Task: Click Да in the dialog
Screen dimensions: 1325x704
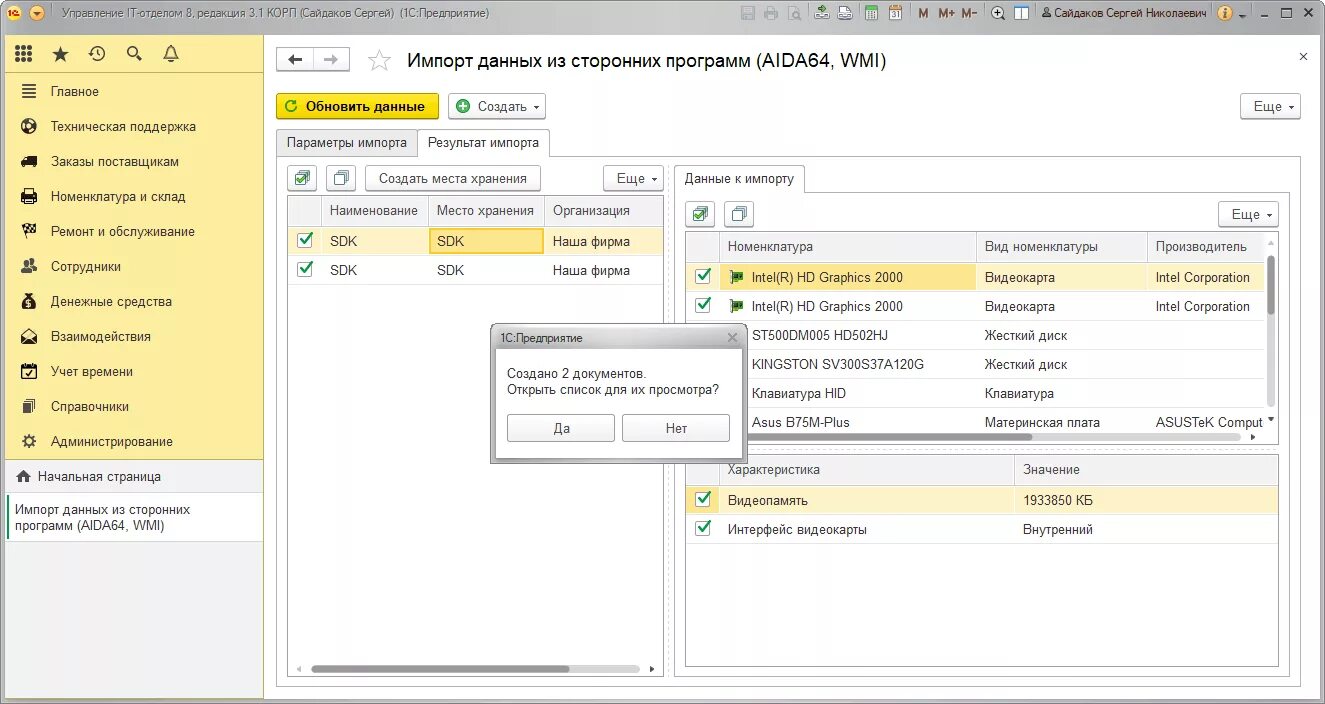Action: tap(561, 428)
